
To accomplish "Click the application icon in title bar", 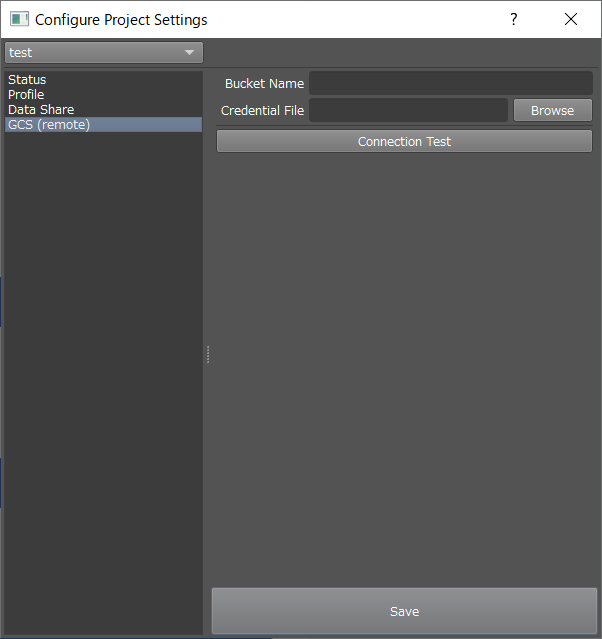I will pyautogui.click(x=18, y=19).
